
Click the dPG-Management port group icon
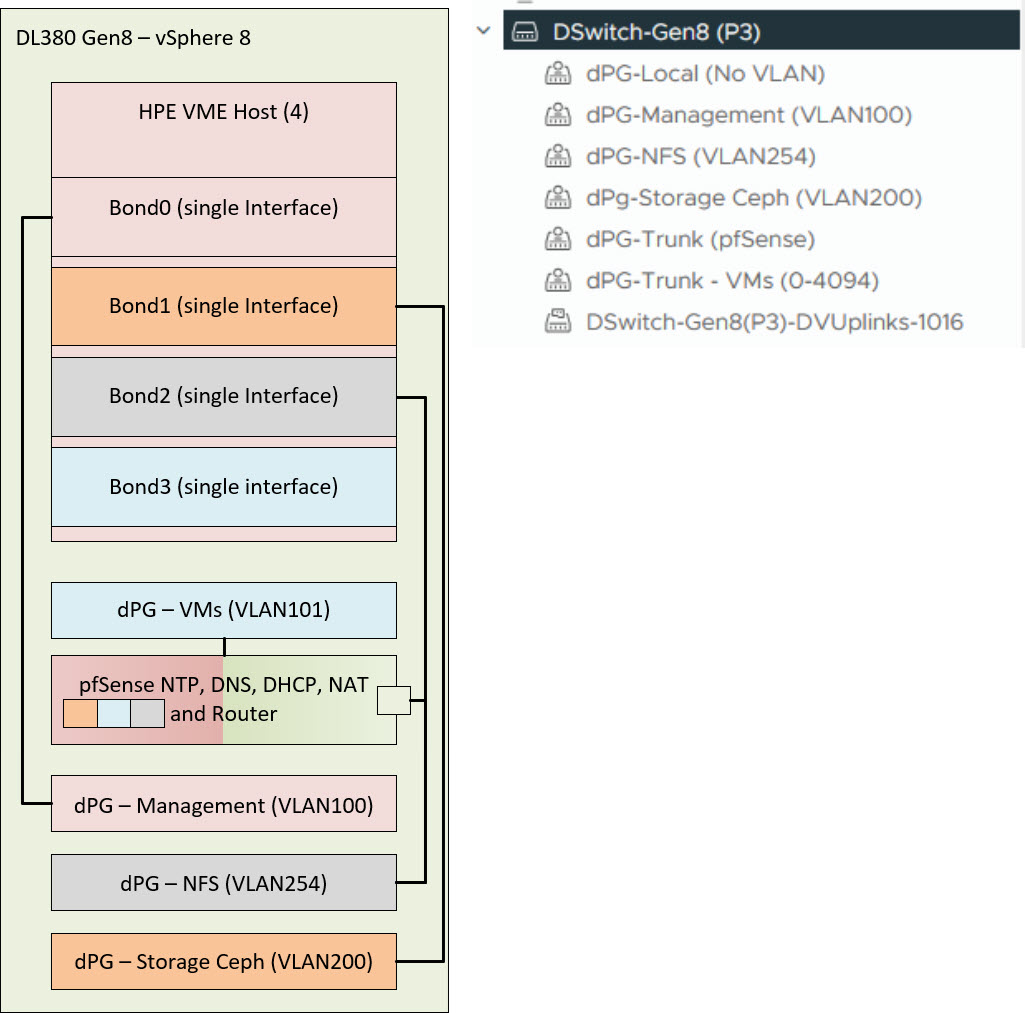556,115
